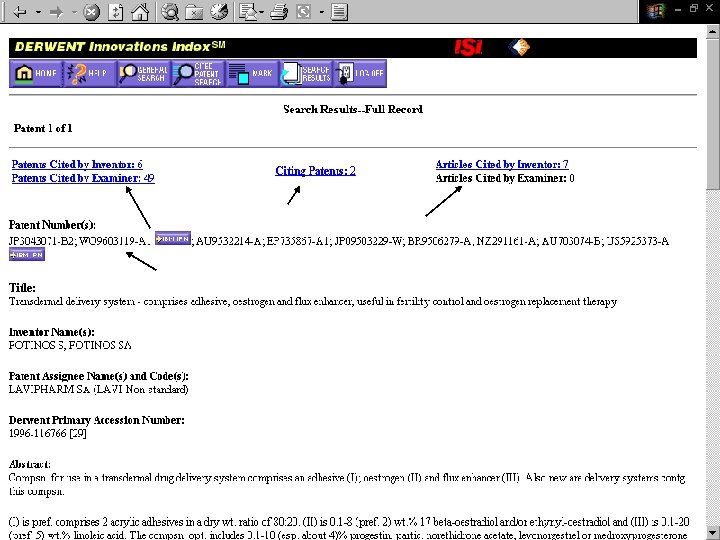This screenshot has height=540, width=720.
Task: Open the browser History icon
Action: (219, 12)
